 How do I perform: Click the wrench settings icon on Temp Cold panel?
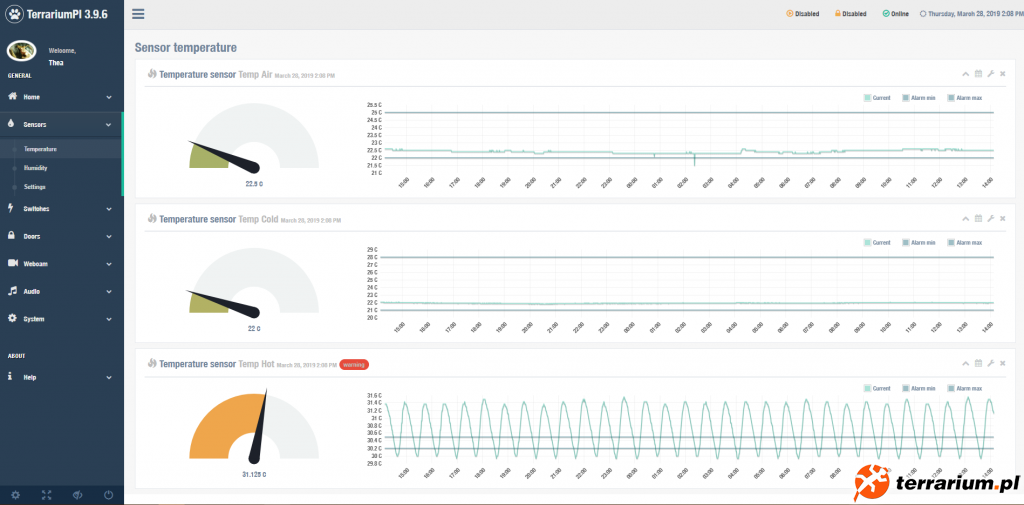pos(990,218)
